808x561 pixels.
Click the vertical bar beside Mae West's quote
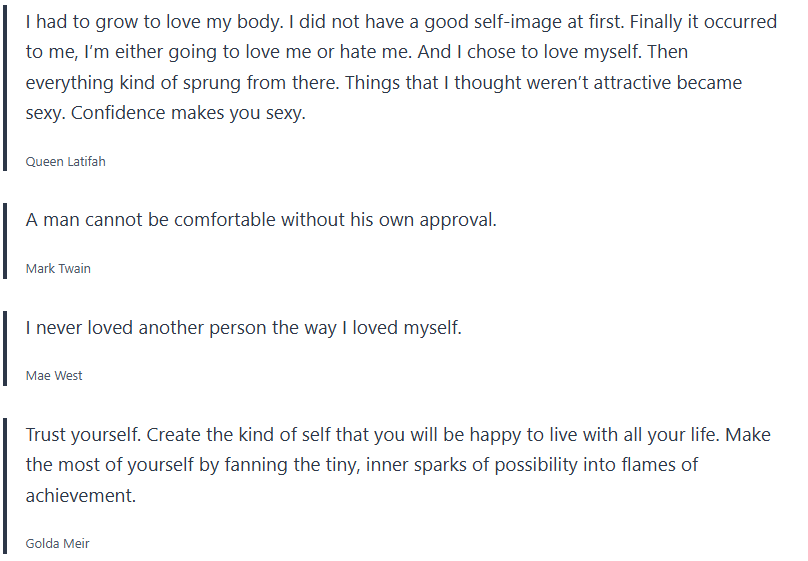5,348
